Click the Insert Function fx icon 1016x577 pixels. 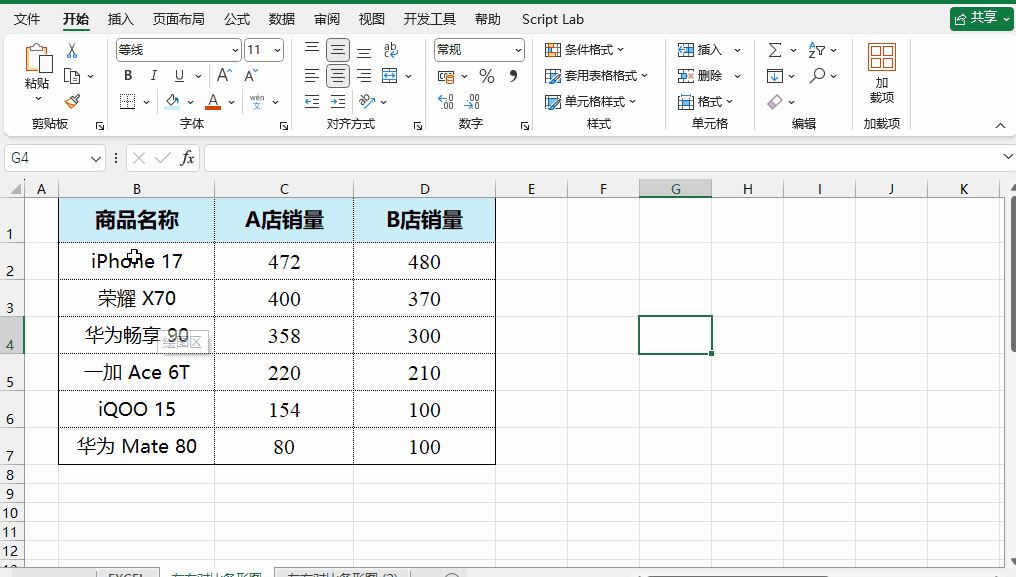(x=187, y=158)
